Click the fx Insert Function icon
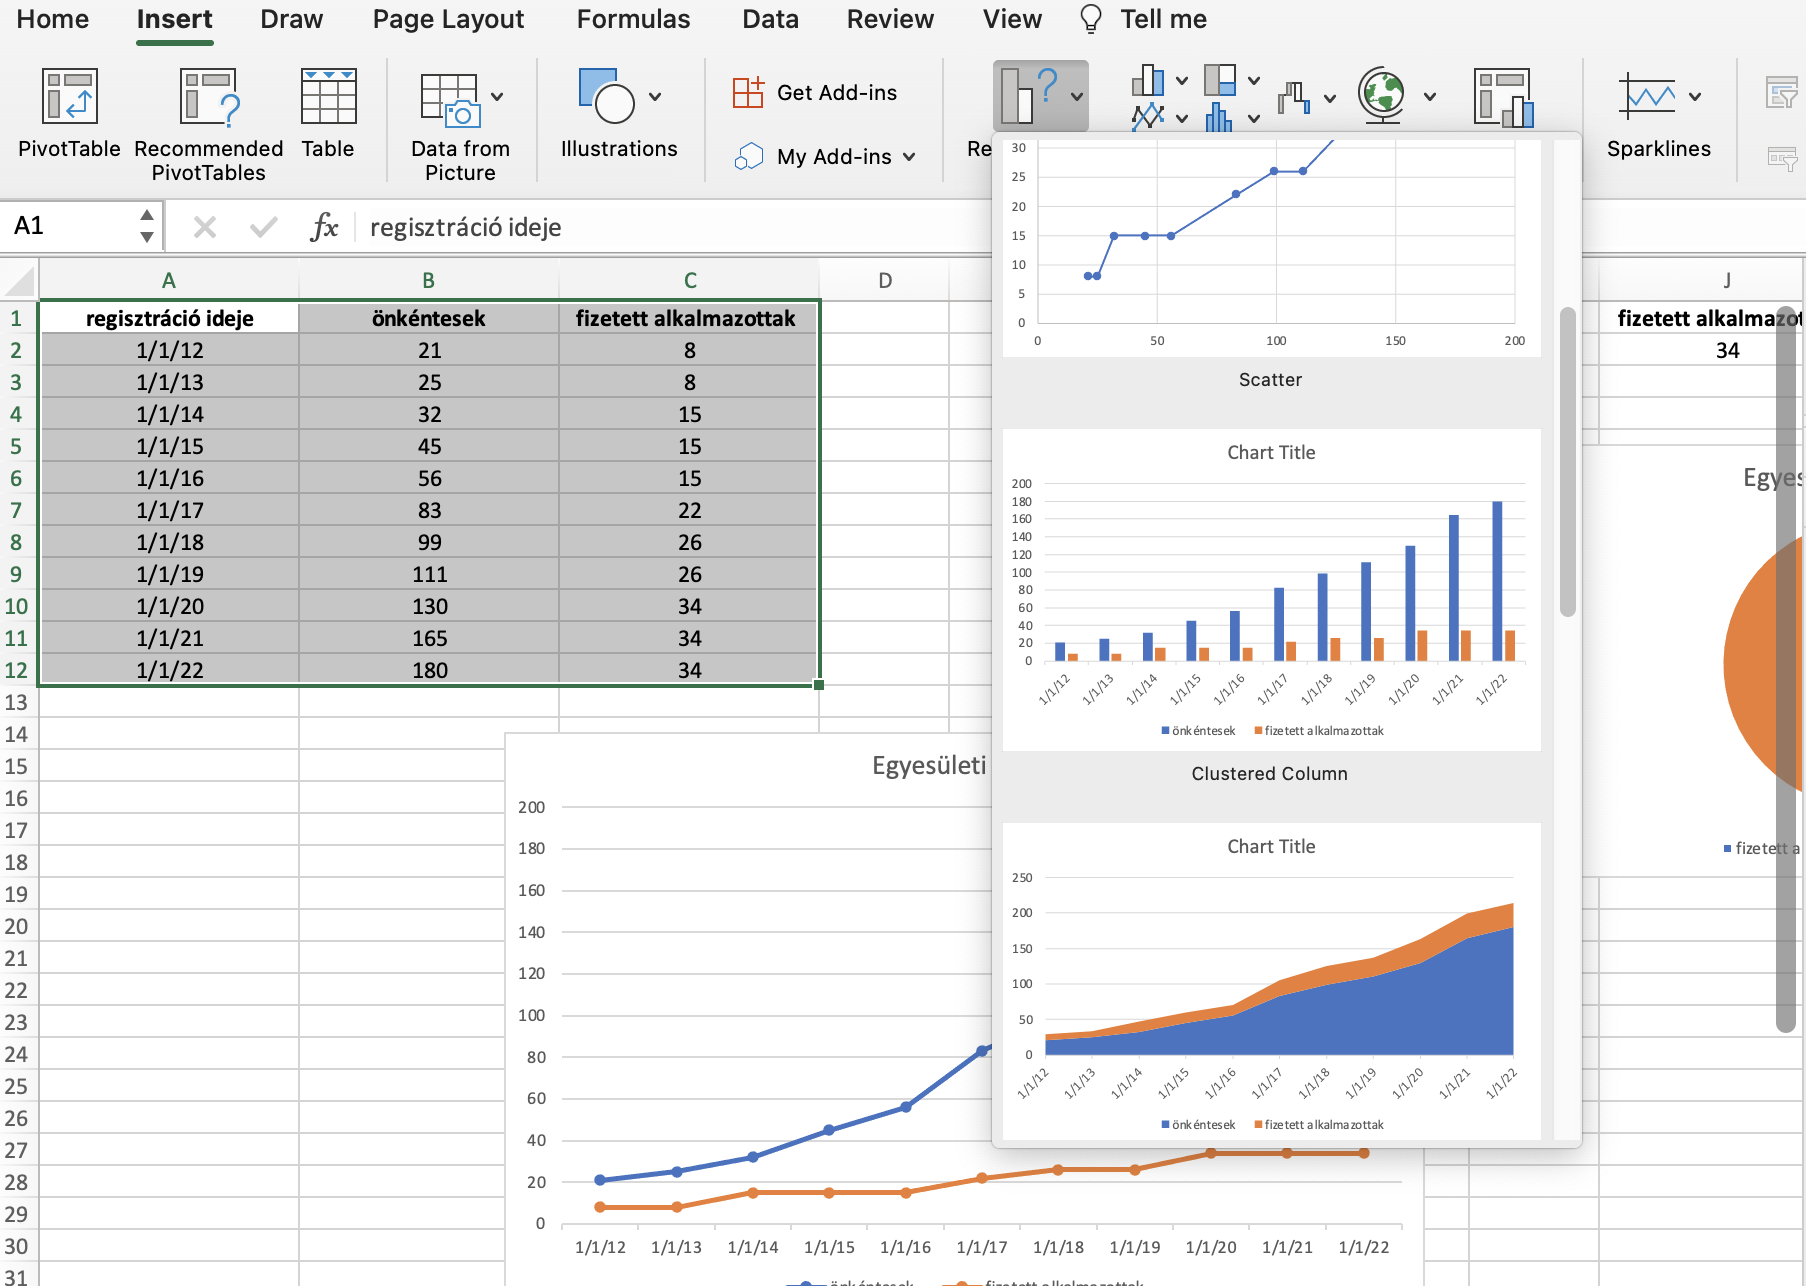Image resolution: width=1806 pixels, height=1286 pixels. [324, 227]
